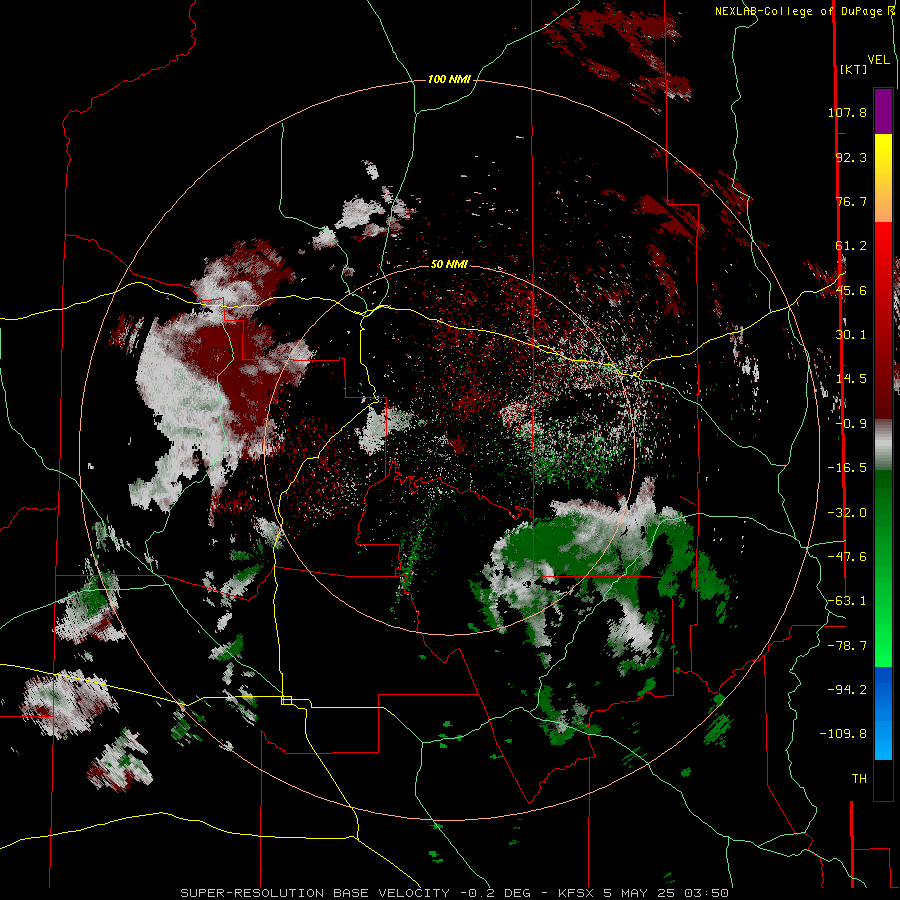Click the -109.8 velocity scale value

(x=843, y=734)
